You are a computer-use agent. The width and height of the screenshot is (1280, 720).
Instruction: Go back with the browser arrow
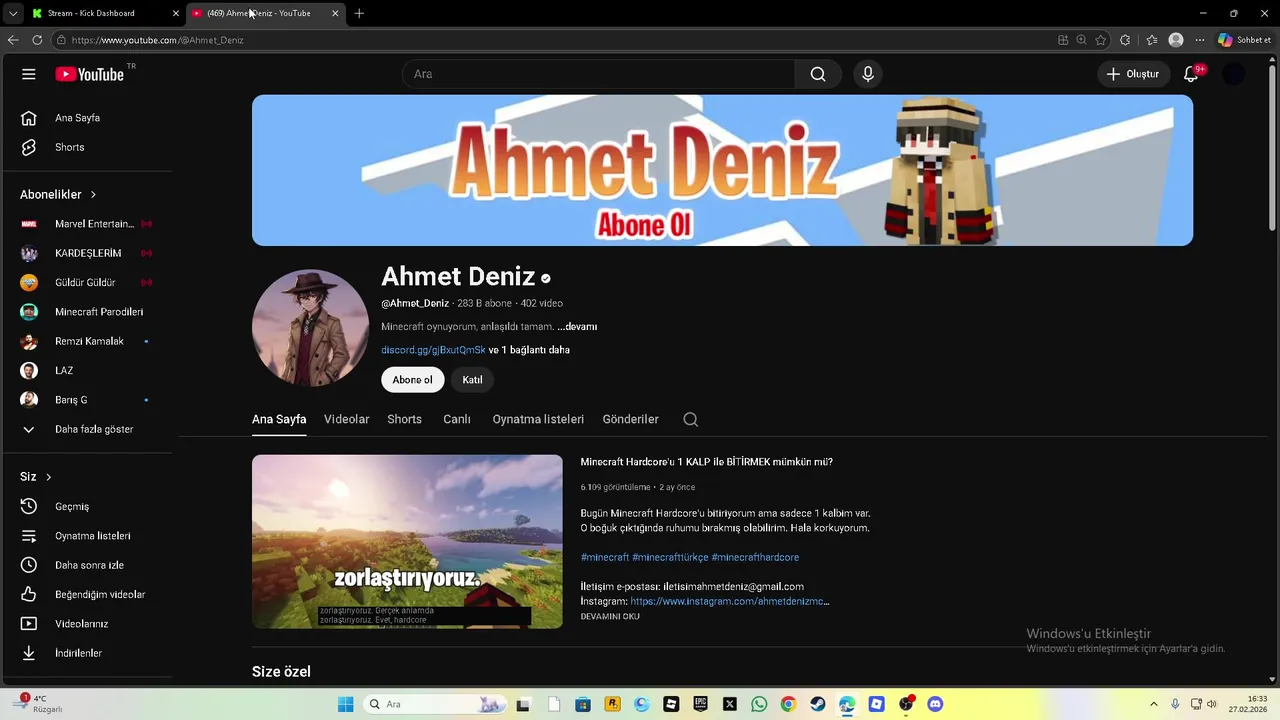tap(13, 40)
